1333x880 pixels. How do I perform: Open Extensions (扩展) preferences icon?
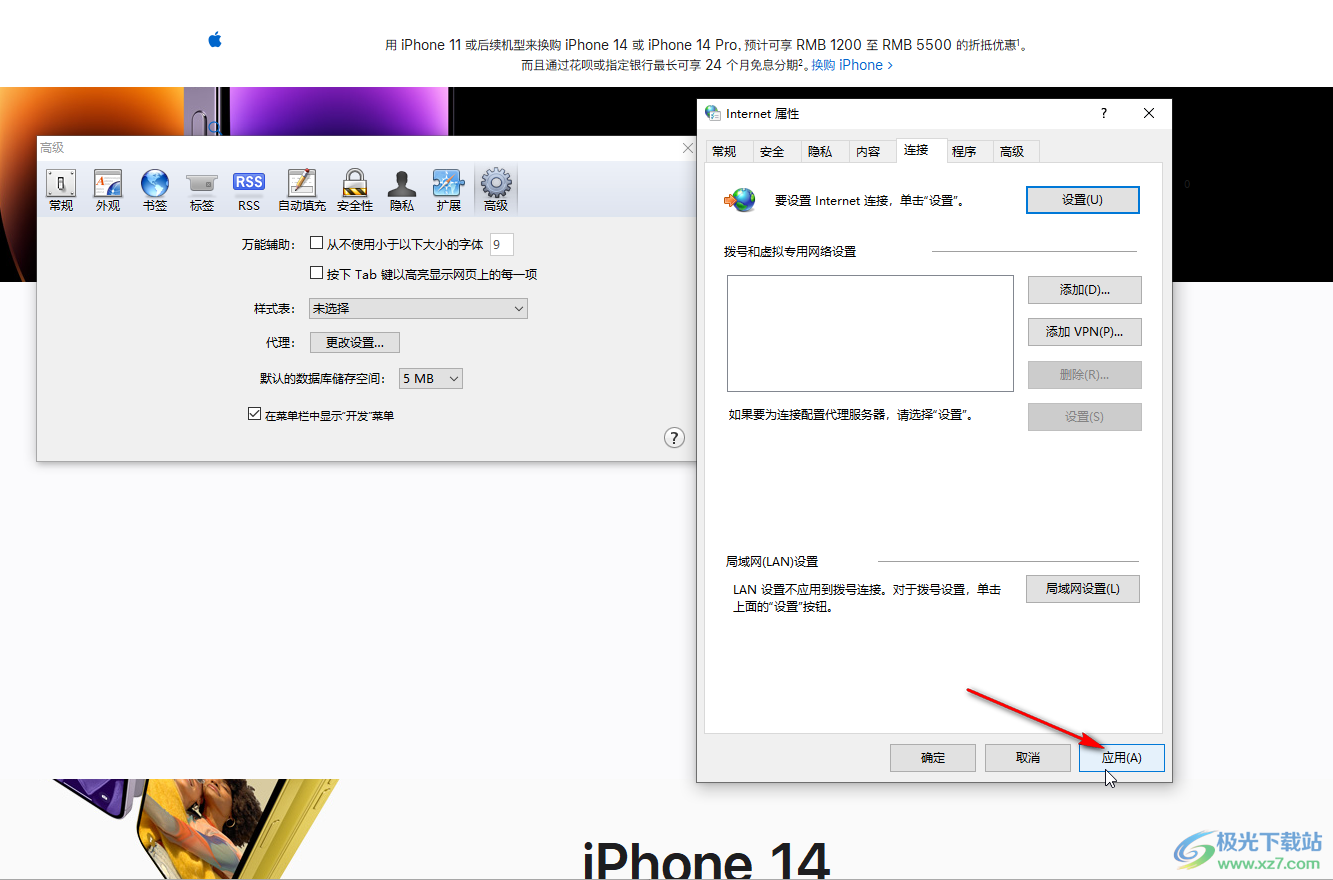(x=449, y=190)
